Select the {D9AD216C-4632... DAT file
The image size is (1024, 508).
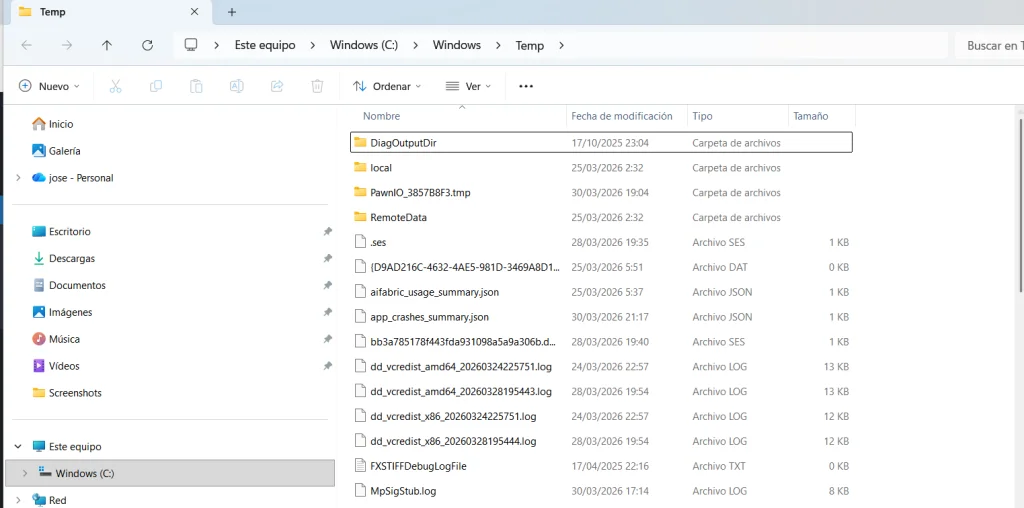(601, 267)
